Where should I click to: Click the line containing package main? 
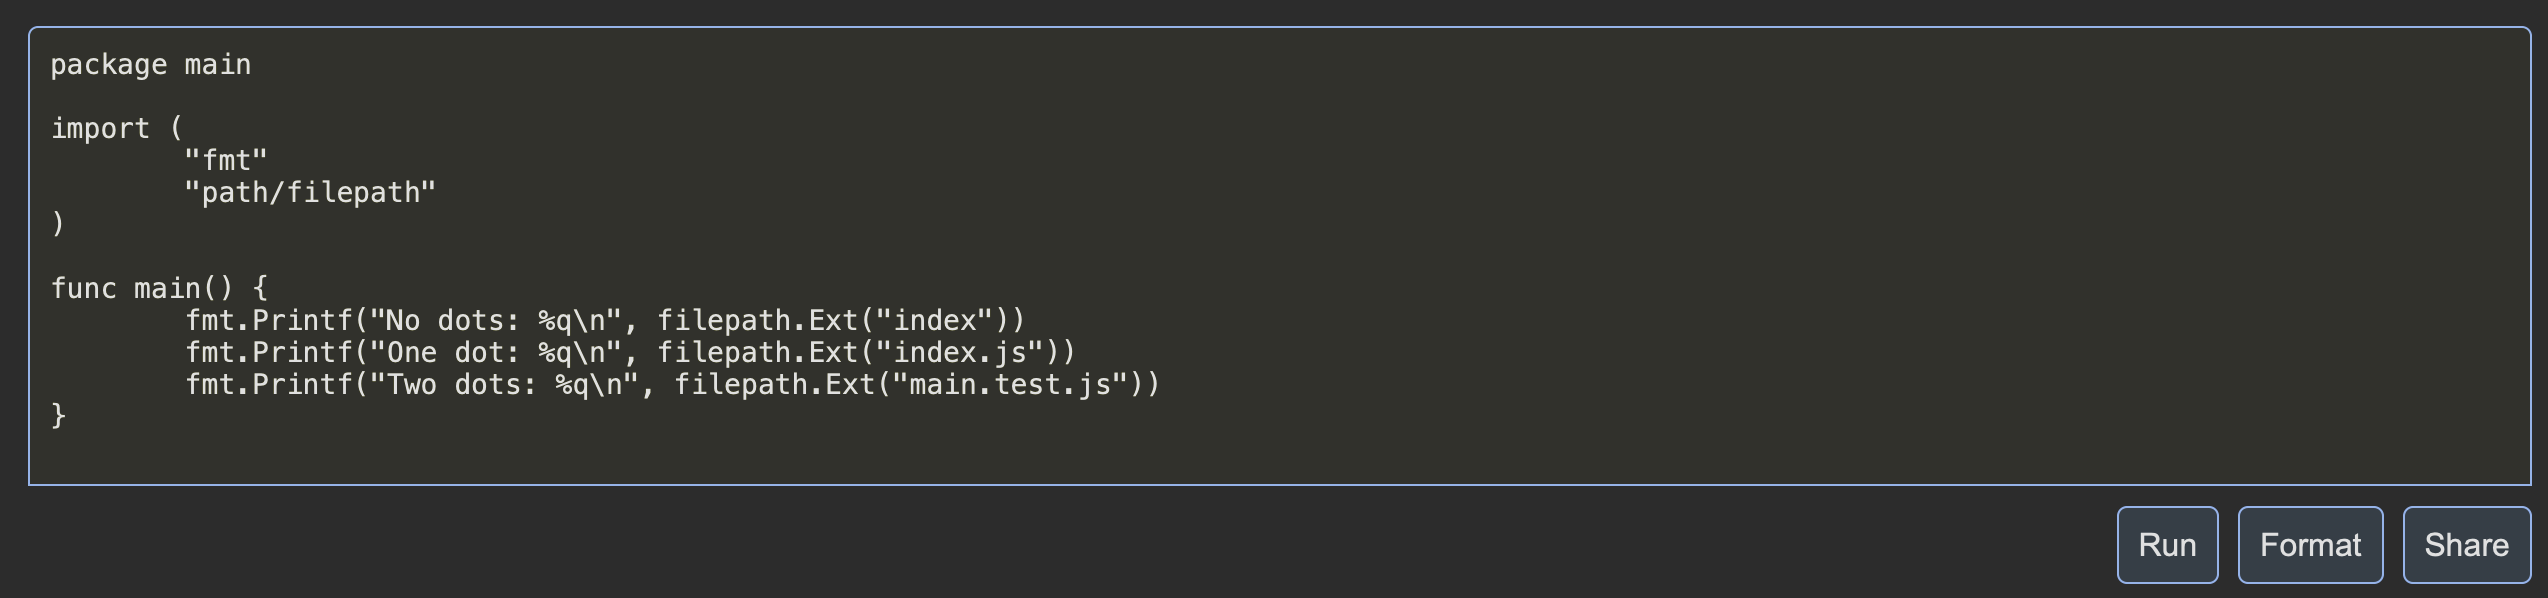point(150,64)
